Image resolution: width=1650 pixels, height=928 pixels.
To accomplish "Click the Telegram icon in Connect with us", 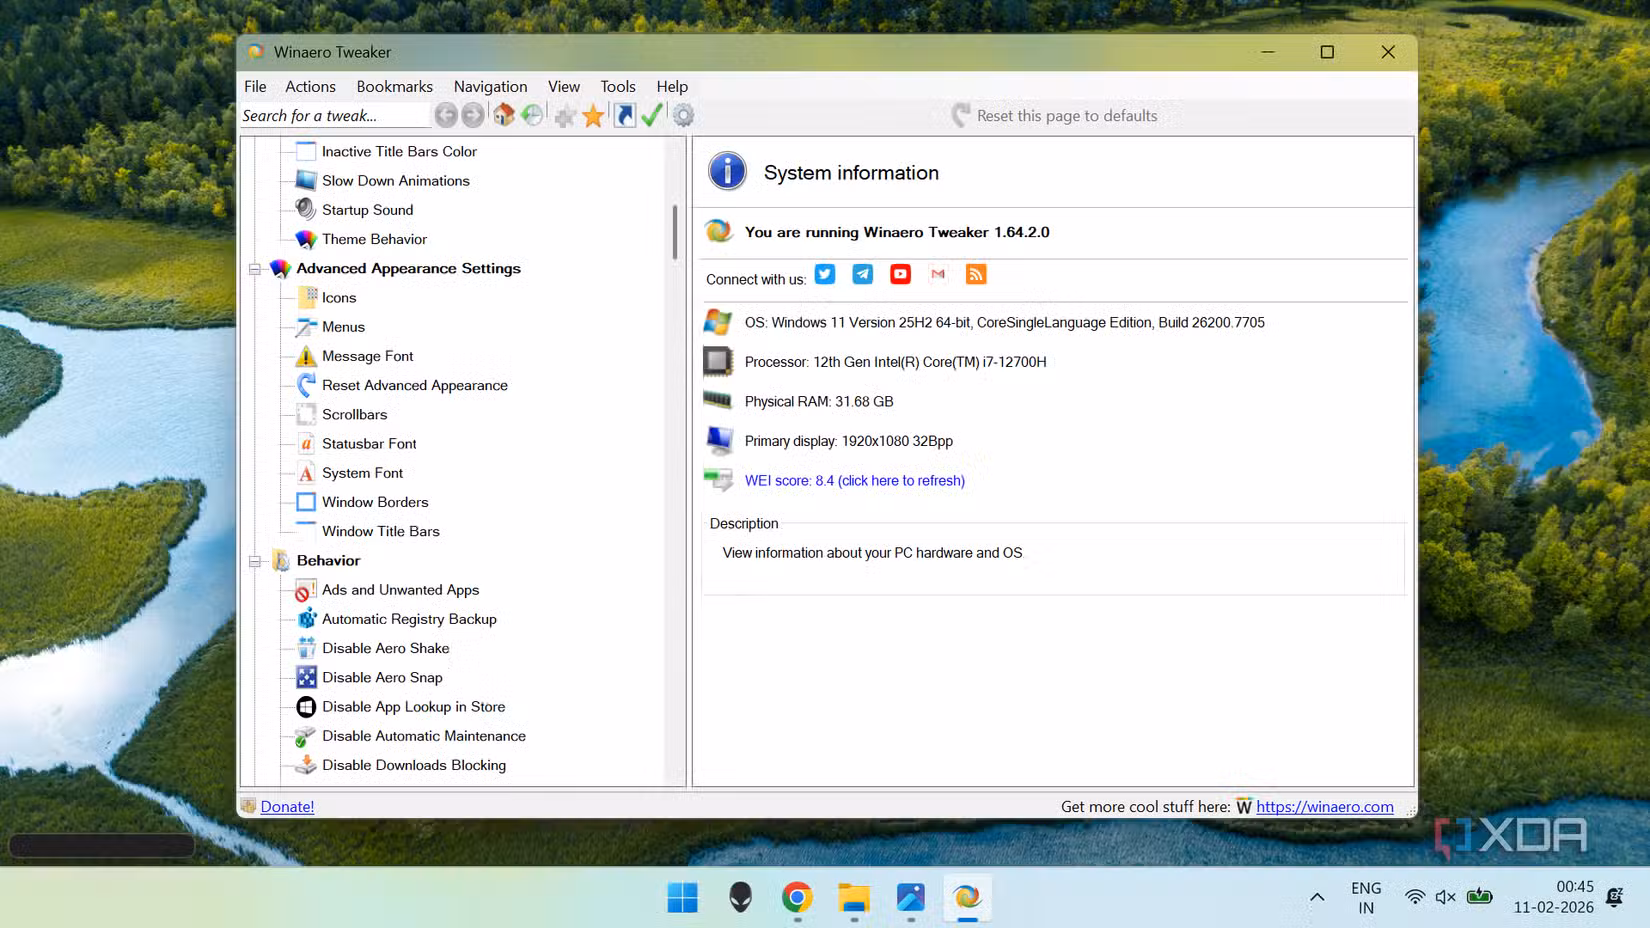I will point(863,274).
